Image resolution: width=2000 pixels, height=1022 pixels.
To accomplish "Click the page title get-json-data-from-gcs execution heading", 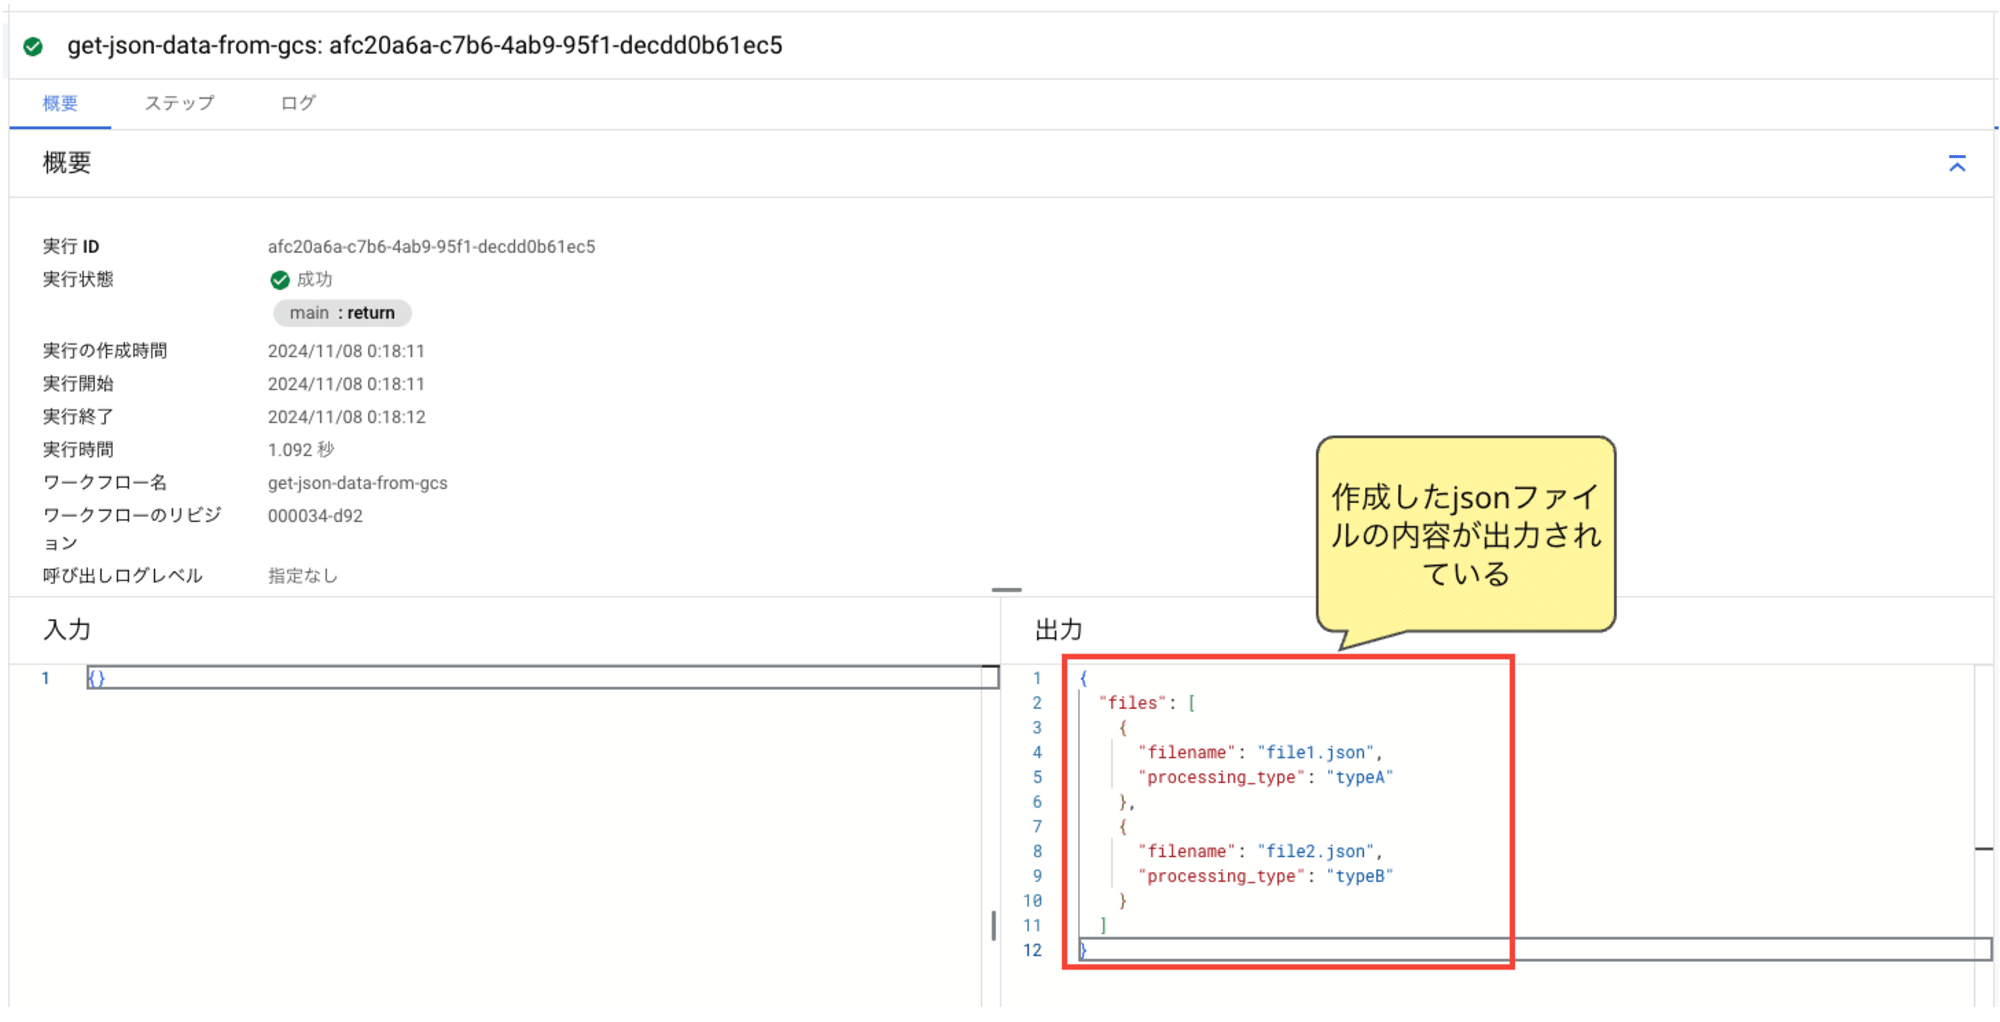I will 424,46.
